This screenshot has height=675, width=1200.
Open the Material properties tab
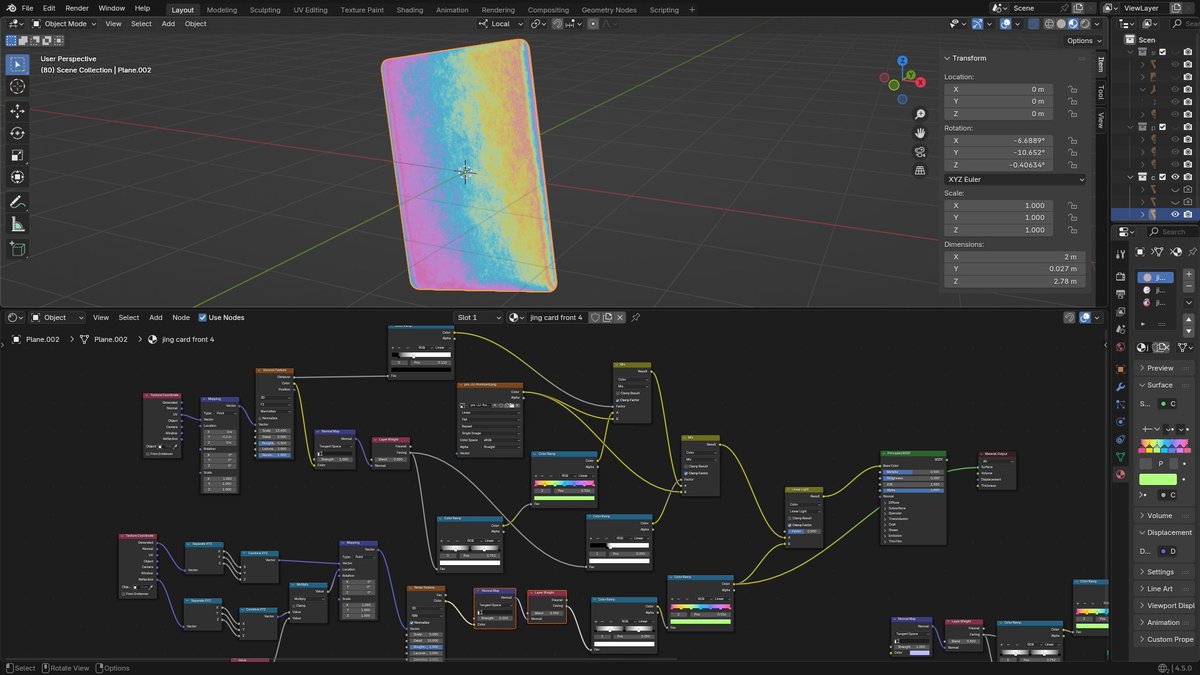pyautogui.click(x=1119, y=474)
